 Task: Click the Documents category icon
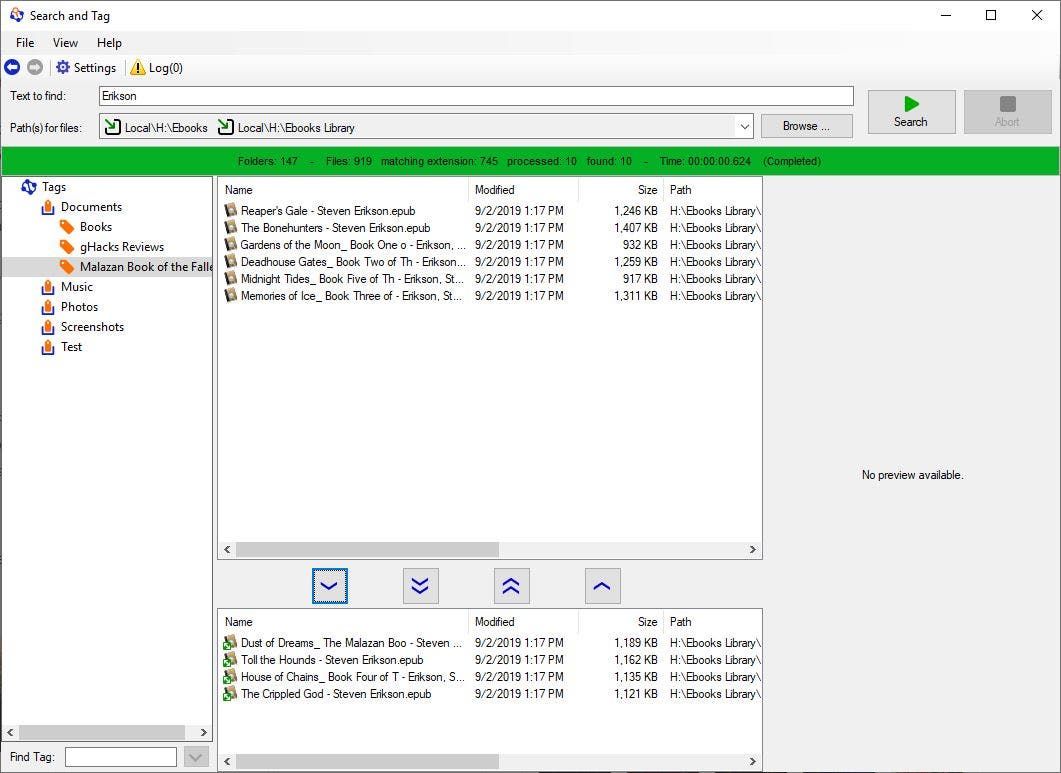pyautogui.click(x=48, y=207)
